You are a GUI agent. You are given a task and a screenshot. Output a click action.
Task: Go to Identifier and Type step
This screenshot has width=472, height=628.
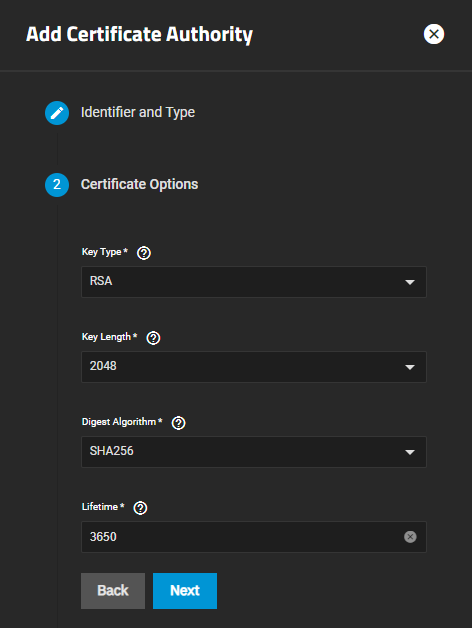pos(138,113)
